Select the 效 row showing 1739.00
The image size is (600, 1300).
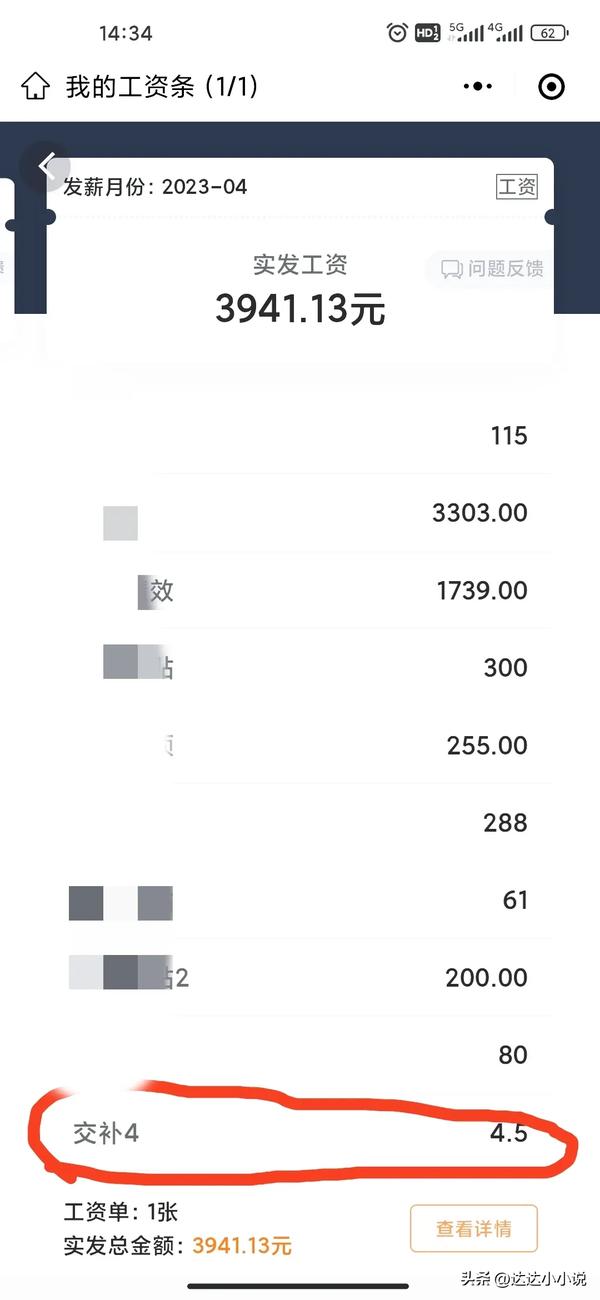(x=300, y=590)
